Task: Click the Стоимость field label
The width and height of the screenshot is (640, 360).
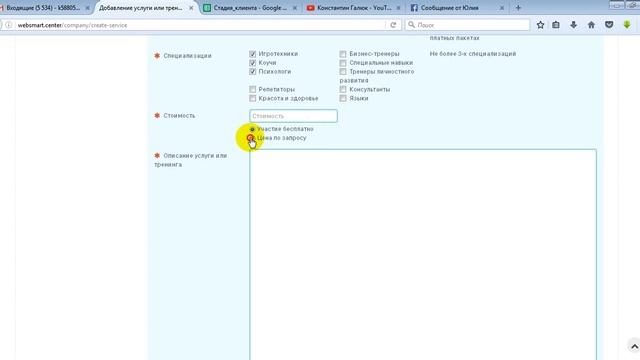Action: click(179, 116)
